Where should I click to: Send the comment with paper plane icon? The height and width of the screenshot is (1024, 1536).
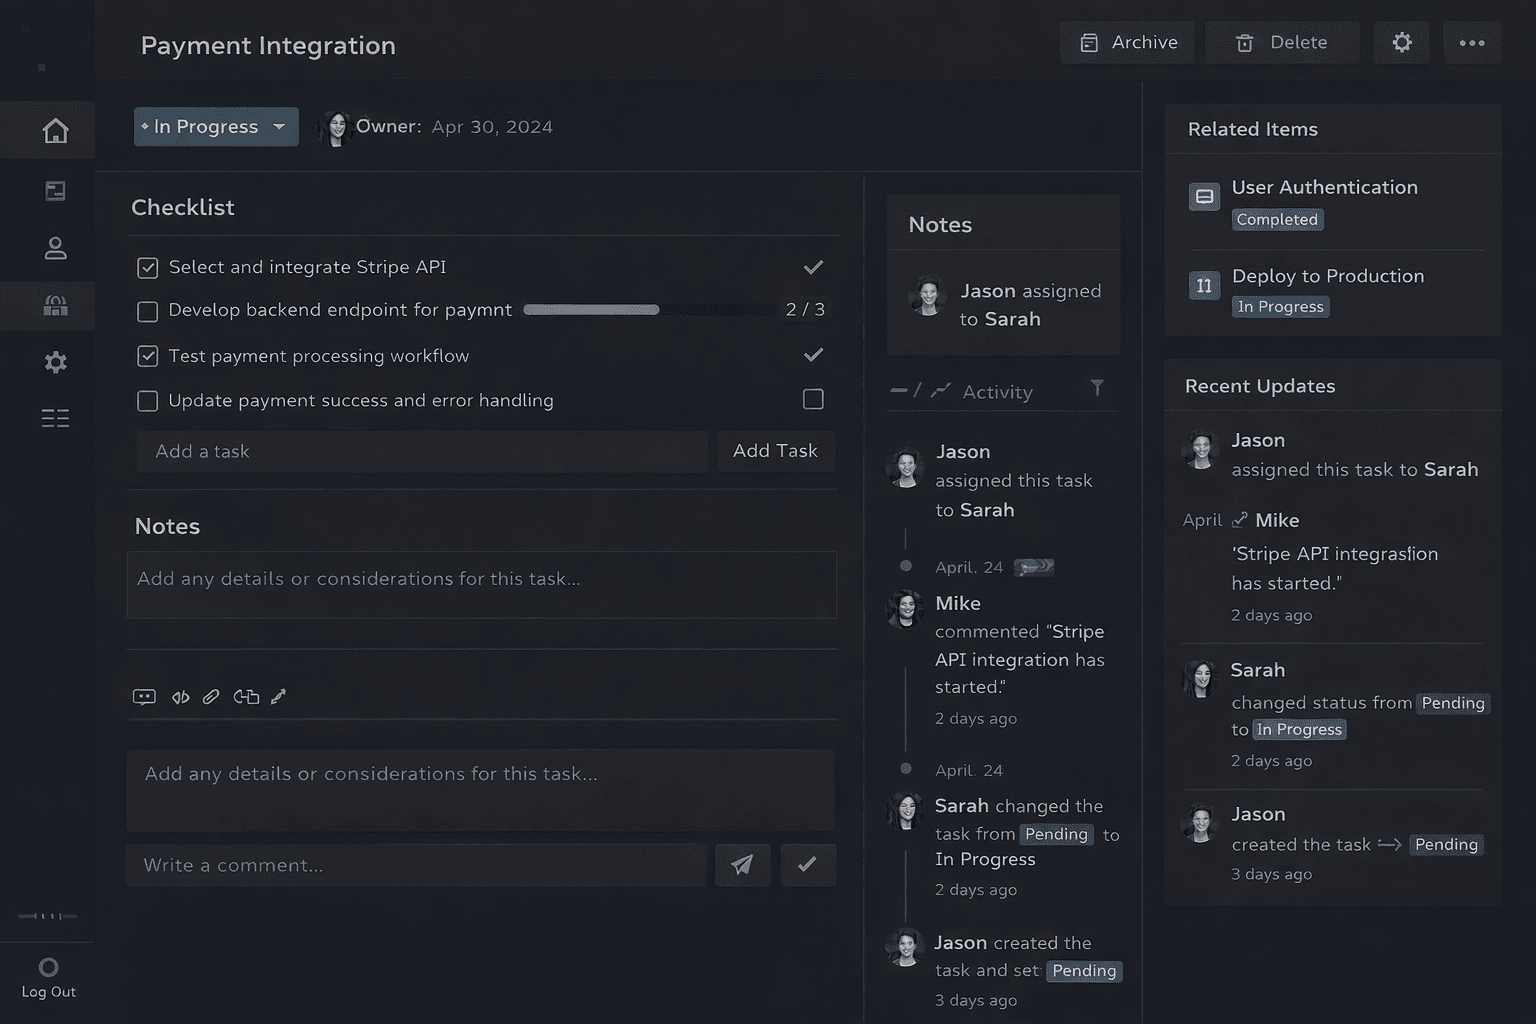tap(742, 865)
